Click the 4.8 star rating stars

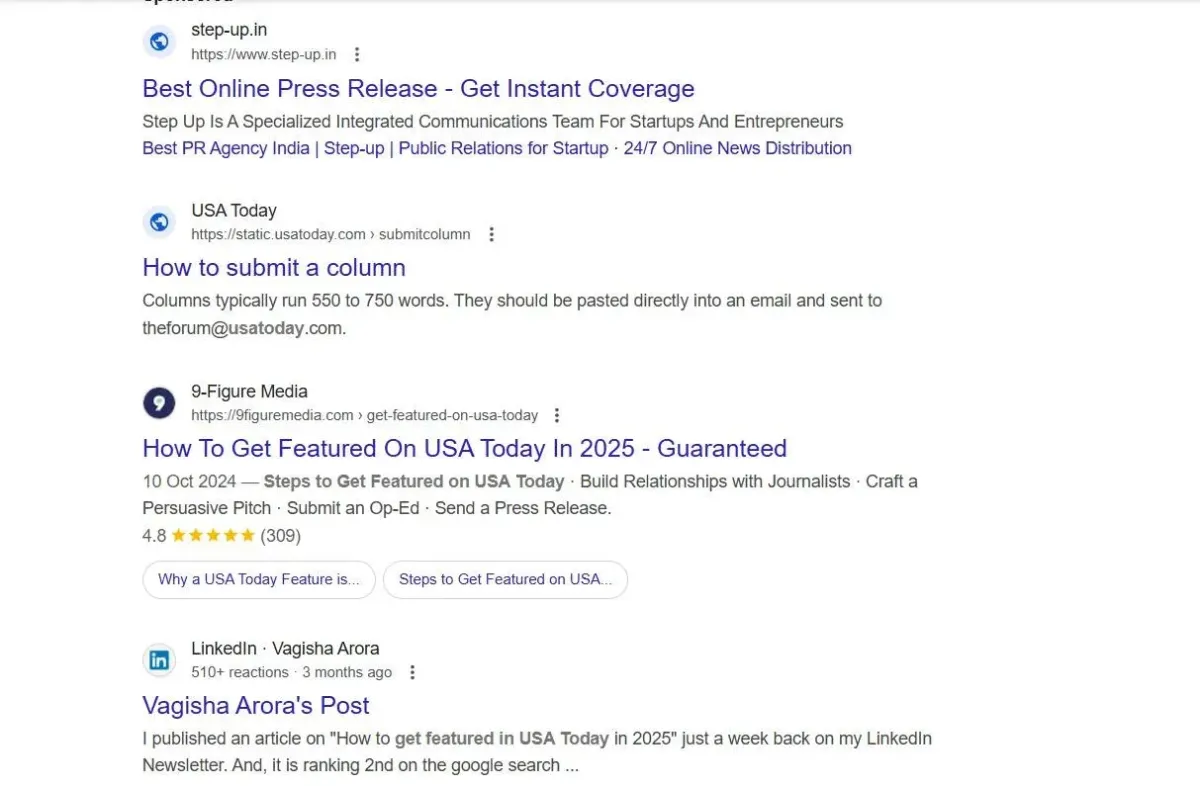213,535
